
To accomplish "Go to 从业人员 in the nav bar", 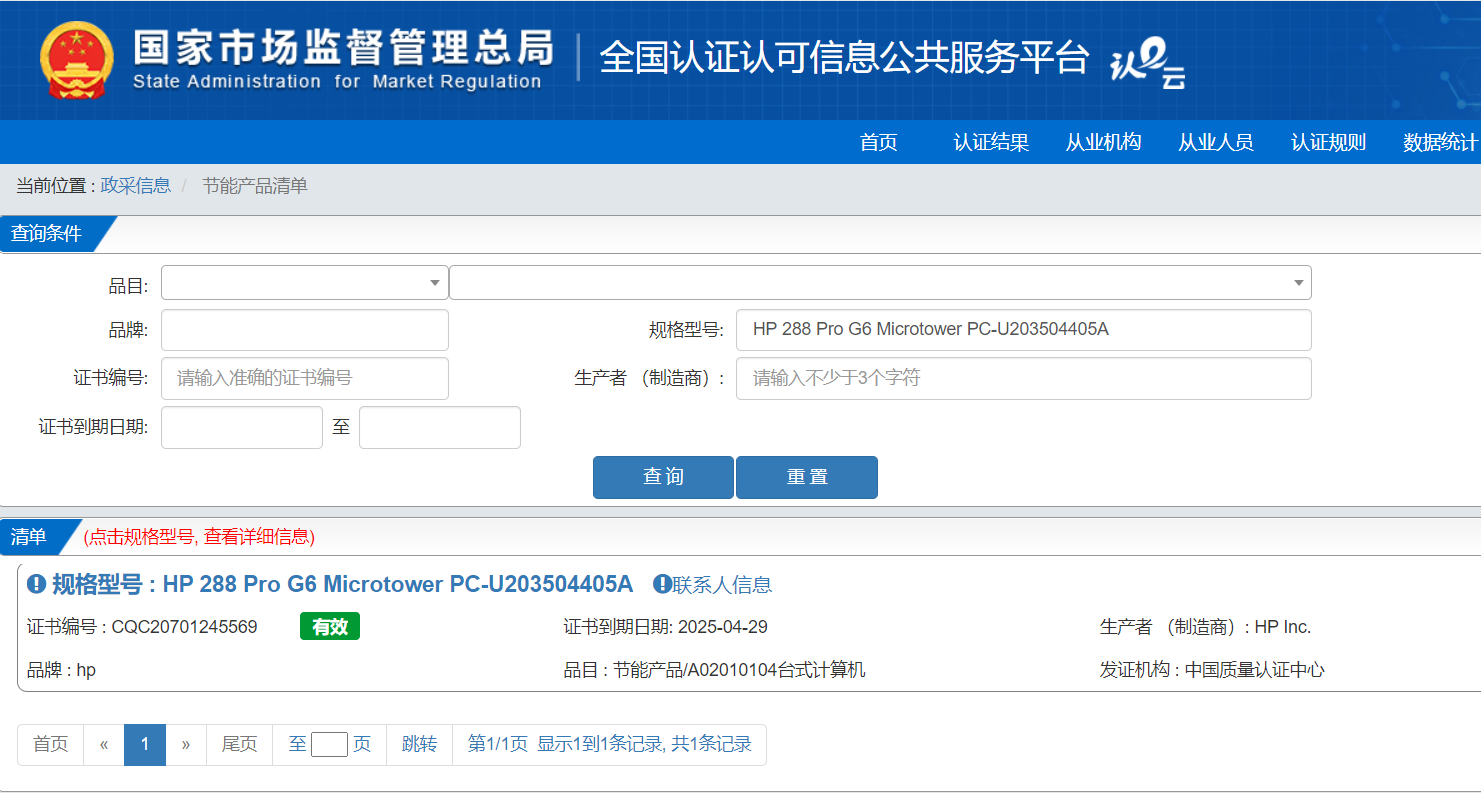I will 1215,142.
